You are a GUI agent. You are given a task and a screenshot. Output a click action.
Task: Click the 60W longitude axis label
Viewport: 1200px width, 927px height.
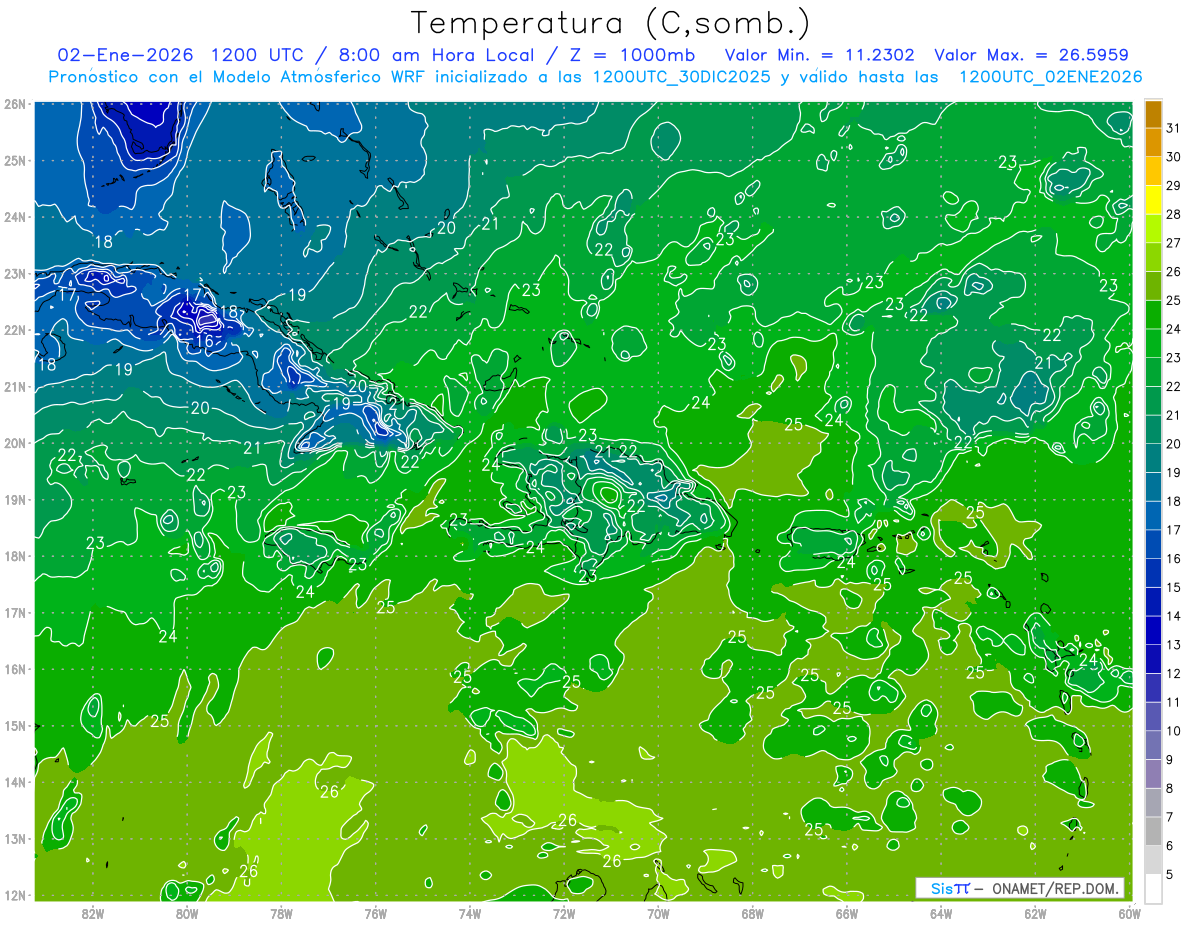(x=1129, y=913)
